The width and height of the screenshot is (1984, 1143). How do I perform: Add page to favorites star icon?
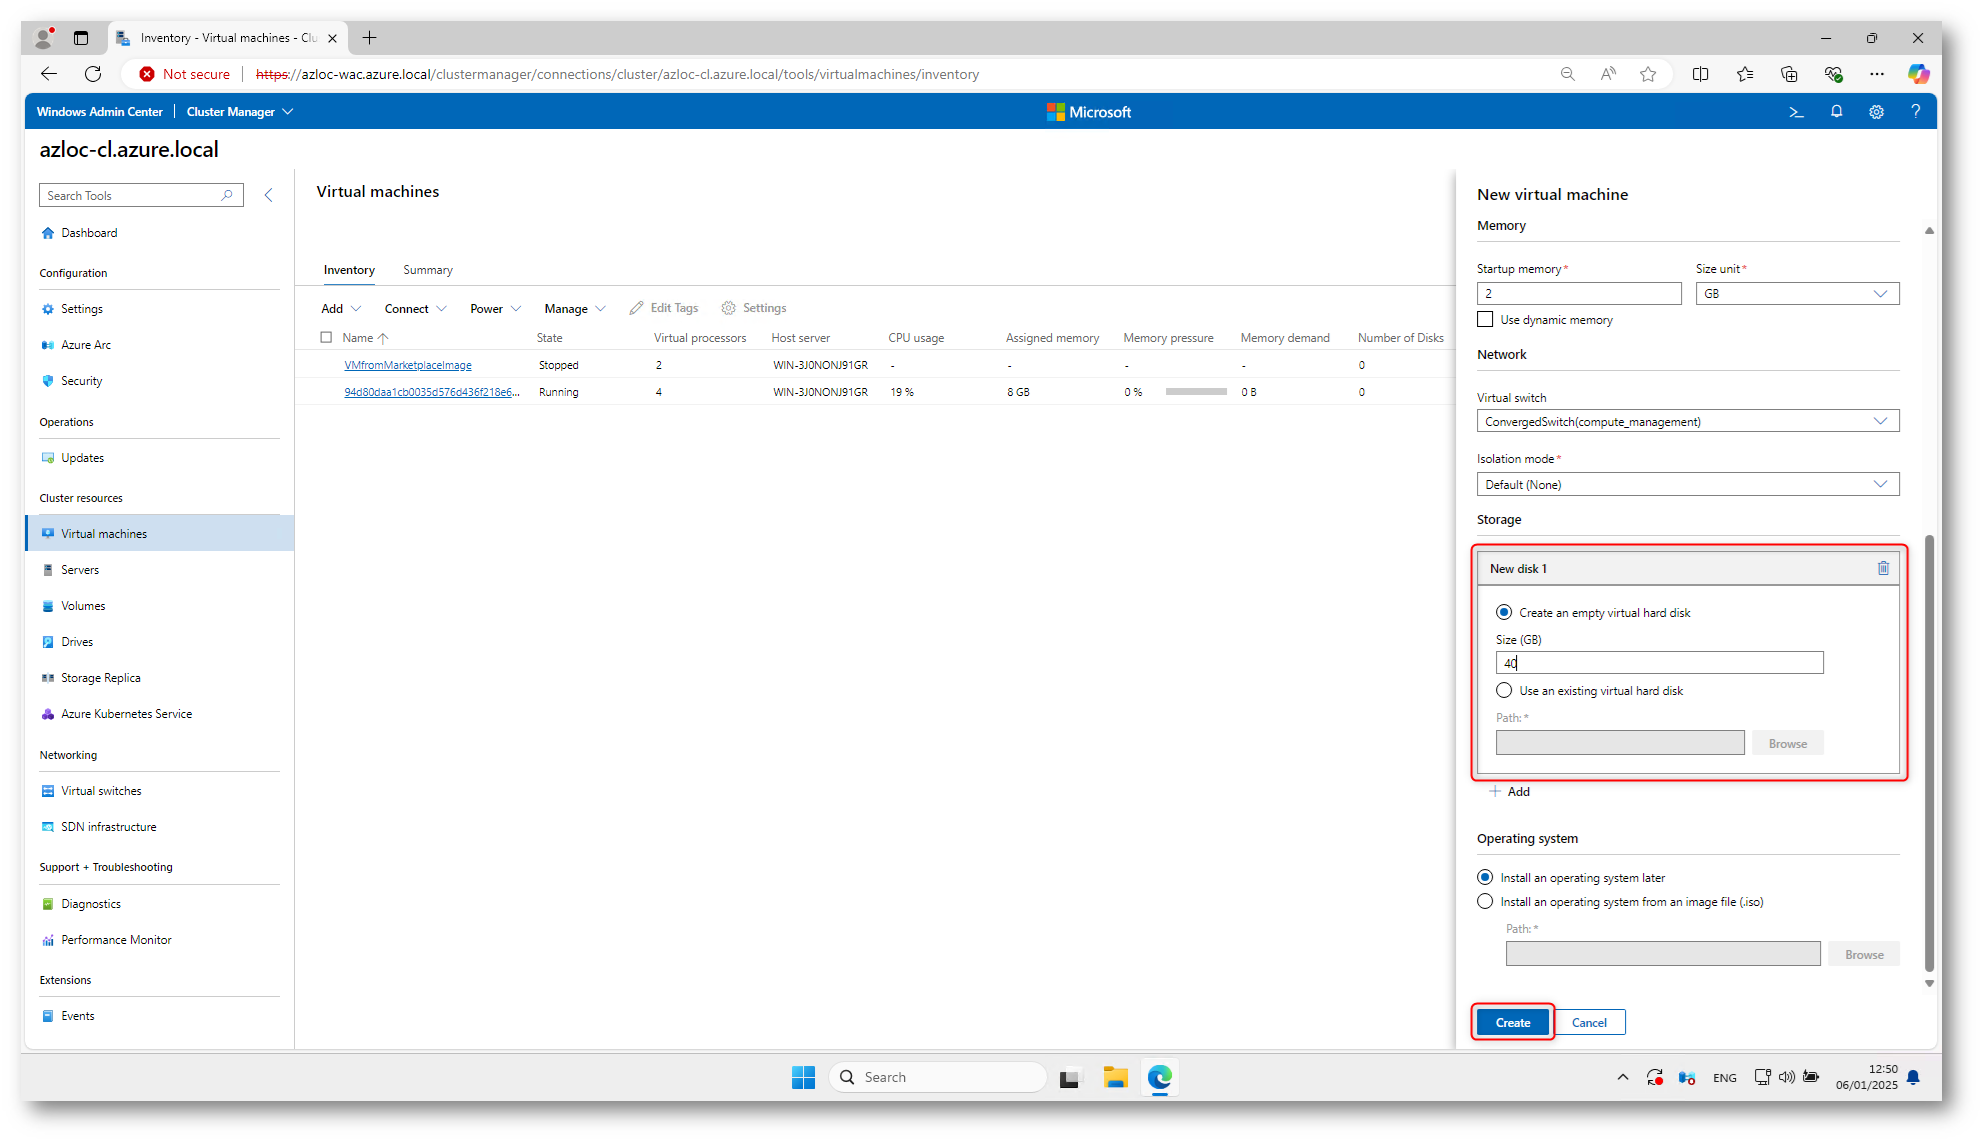coord(1648,74)
